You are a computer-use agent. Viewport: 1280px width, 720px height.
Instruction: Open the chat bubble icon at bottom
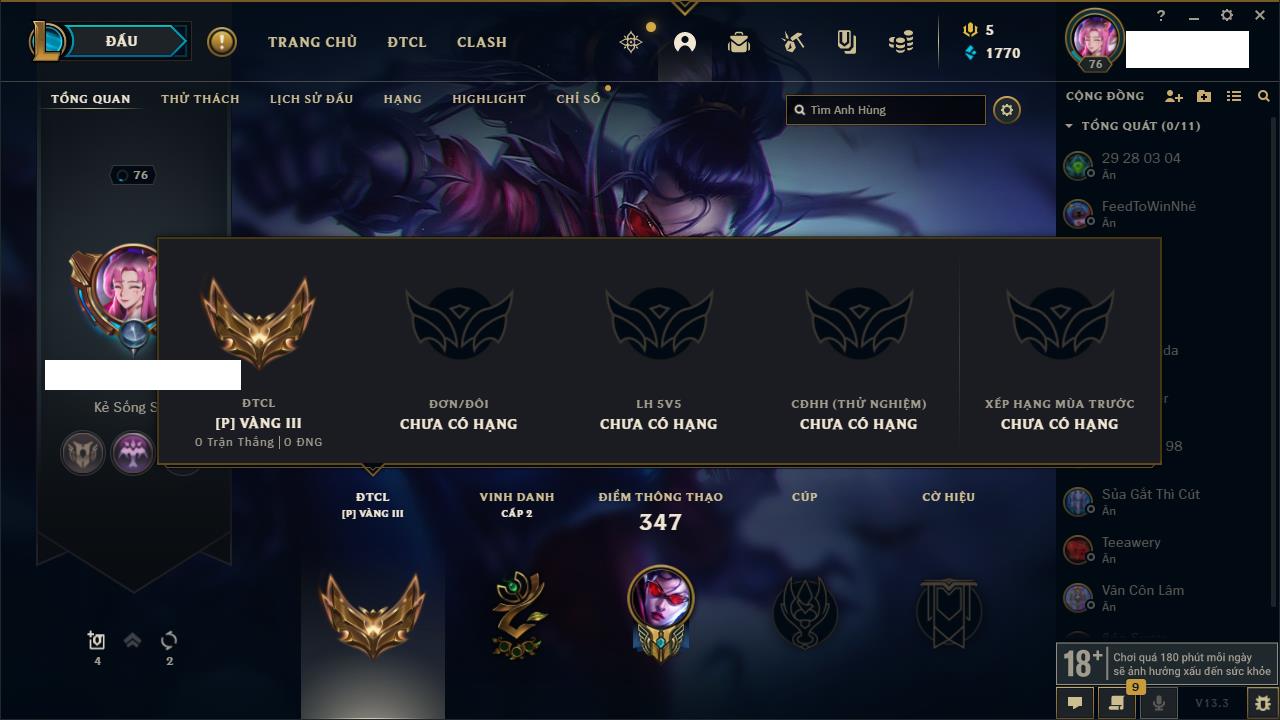pos(1075,703)
